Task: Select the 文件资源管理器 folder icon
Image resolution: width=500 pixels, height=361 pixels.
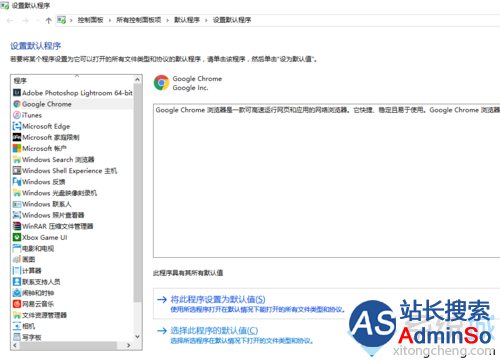Action: pyautogui.click(x=17, y=315)
